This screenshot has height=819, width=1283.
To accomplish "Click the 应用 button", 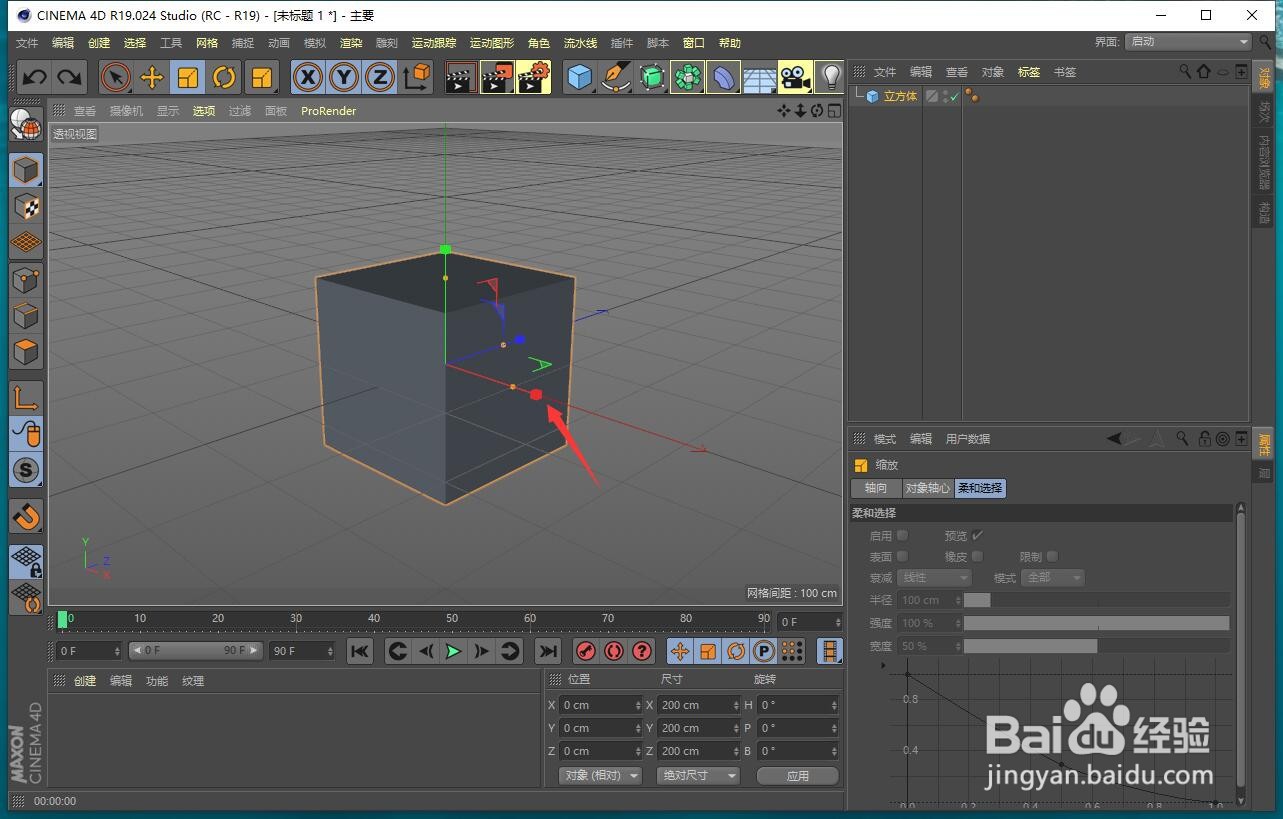I will pyautogui.click(x=797, y=775).
